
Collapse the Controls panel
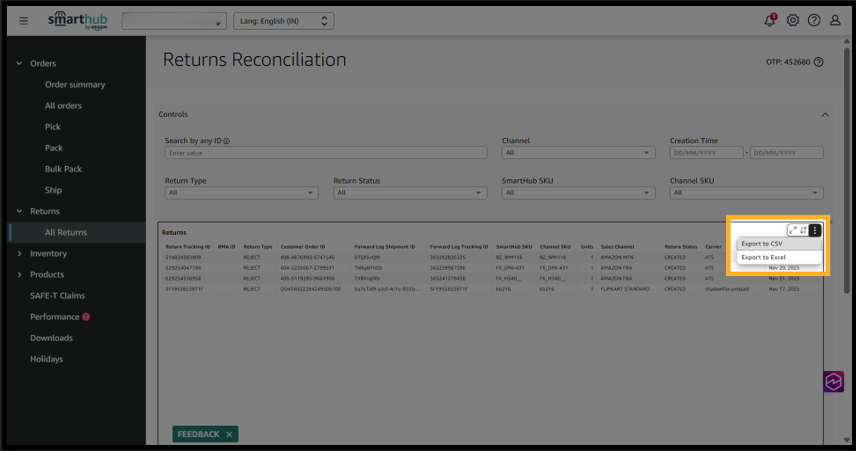pos(825,115)
